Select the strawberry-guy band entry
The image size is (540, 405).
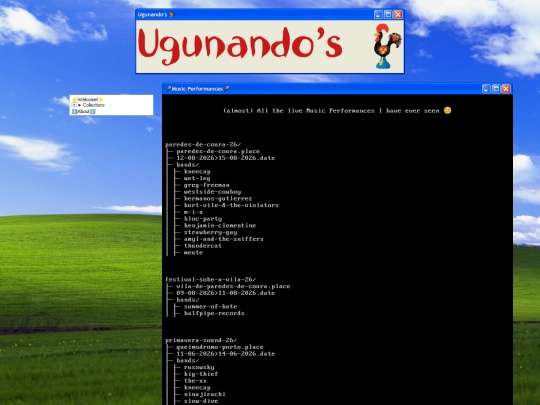coord(210,232)
